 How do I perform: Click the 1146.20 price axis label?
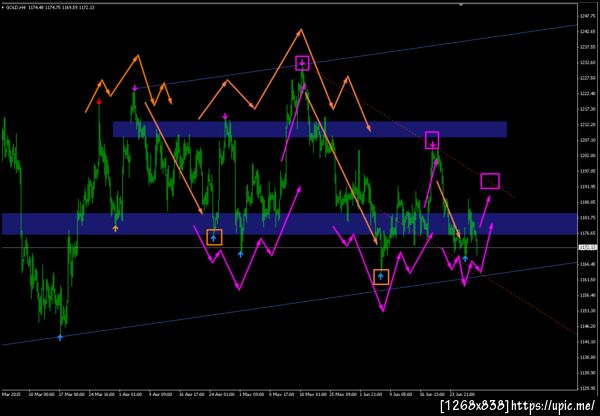[x=587, y=326]
